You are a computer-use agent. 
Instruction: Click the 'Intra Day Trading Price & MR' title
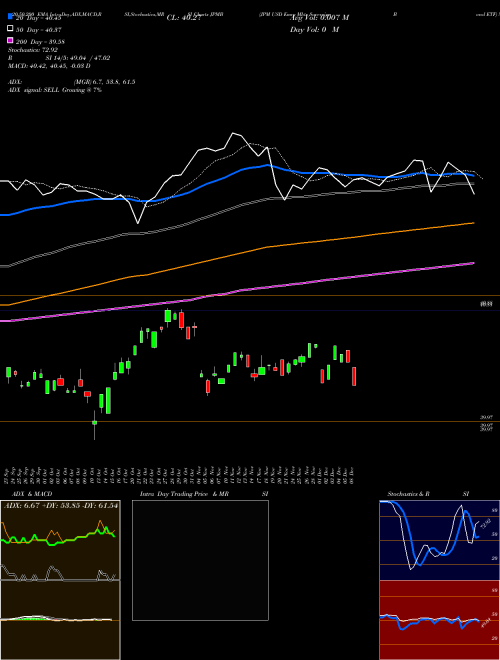coord(184,494)
